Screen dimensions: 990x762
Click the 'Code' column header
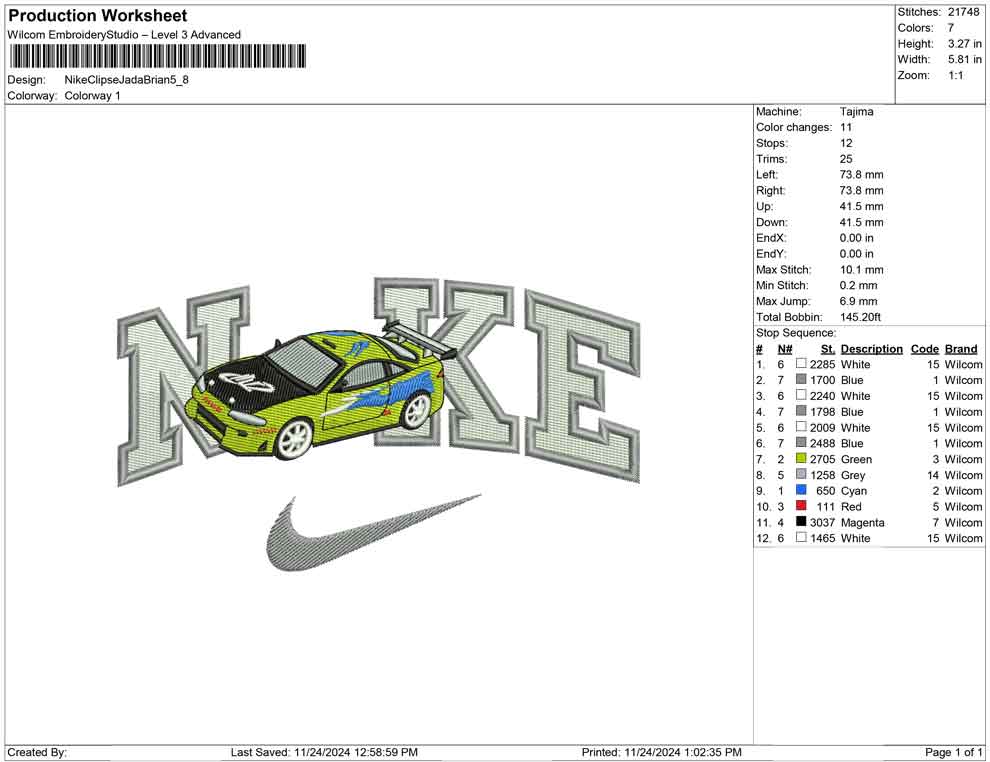[x=925, y=349]
